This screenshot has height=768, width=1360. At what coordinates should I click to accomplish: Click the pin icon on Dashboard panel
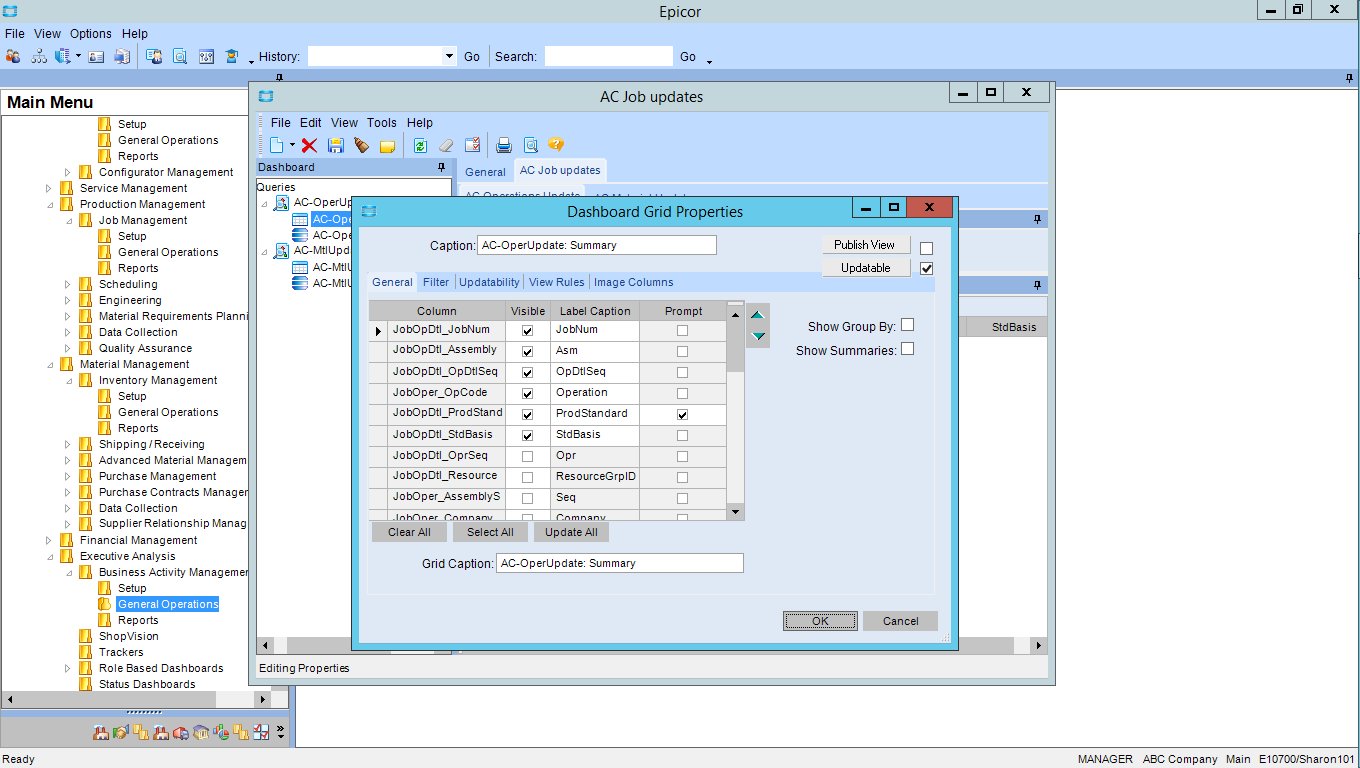click(441, 167)
